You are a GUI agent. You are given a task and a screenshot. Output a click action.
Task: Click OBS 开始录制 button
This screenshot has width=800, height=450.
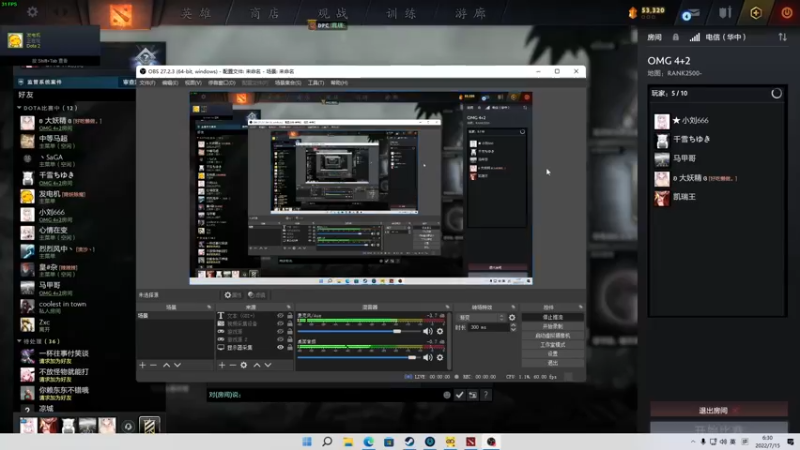pos(553,327)
